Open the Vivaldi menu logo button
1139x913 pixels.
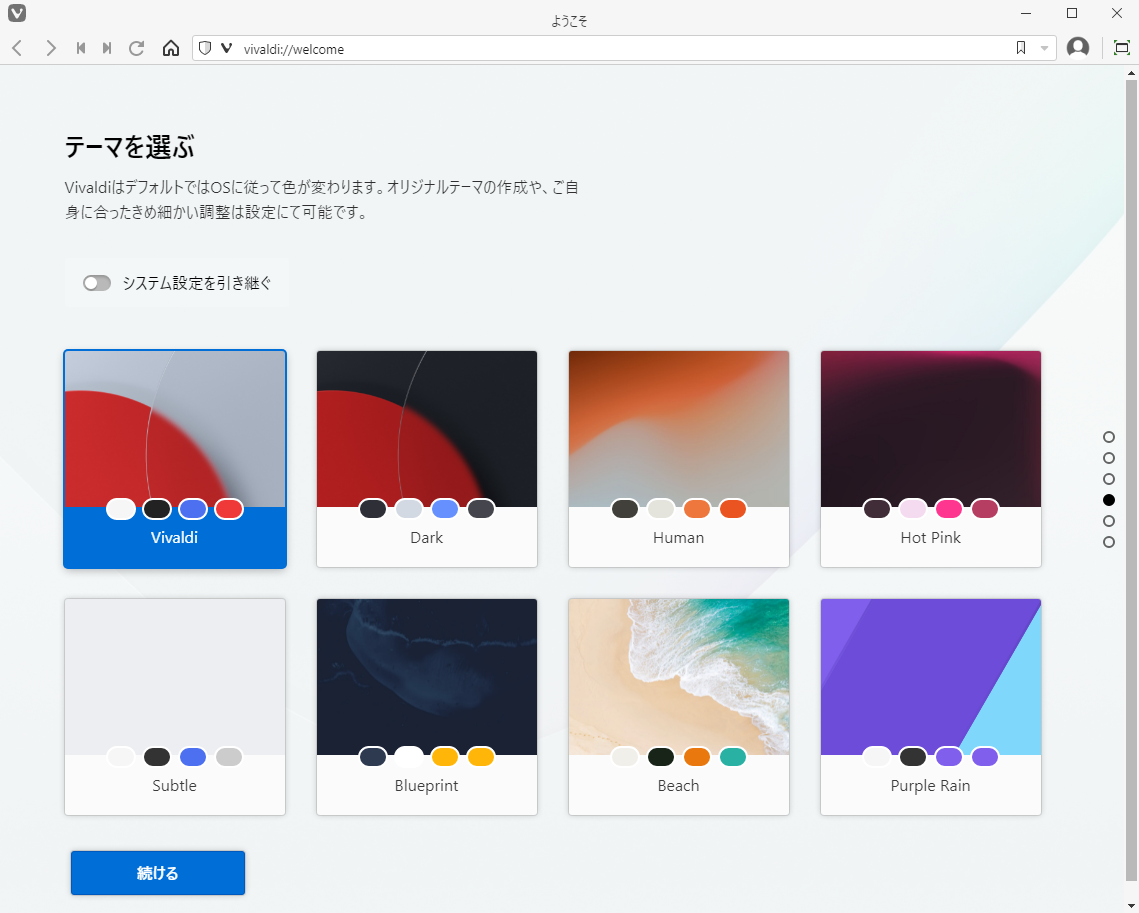(17, 13)
